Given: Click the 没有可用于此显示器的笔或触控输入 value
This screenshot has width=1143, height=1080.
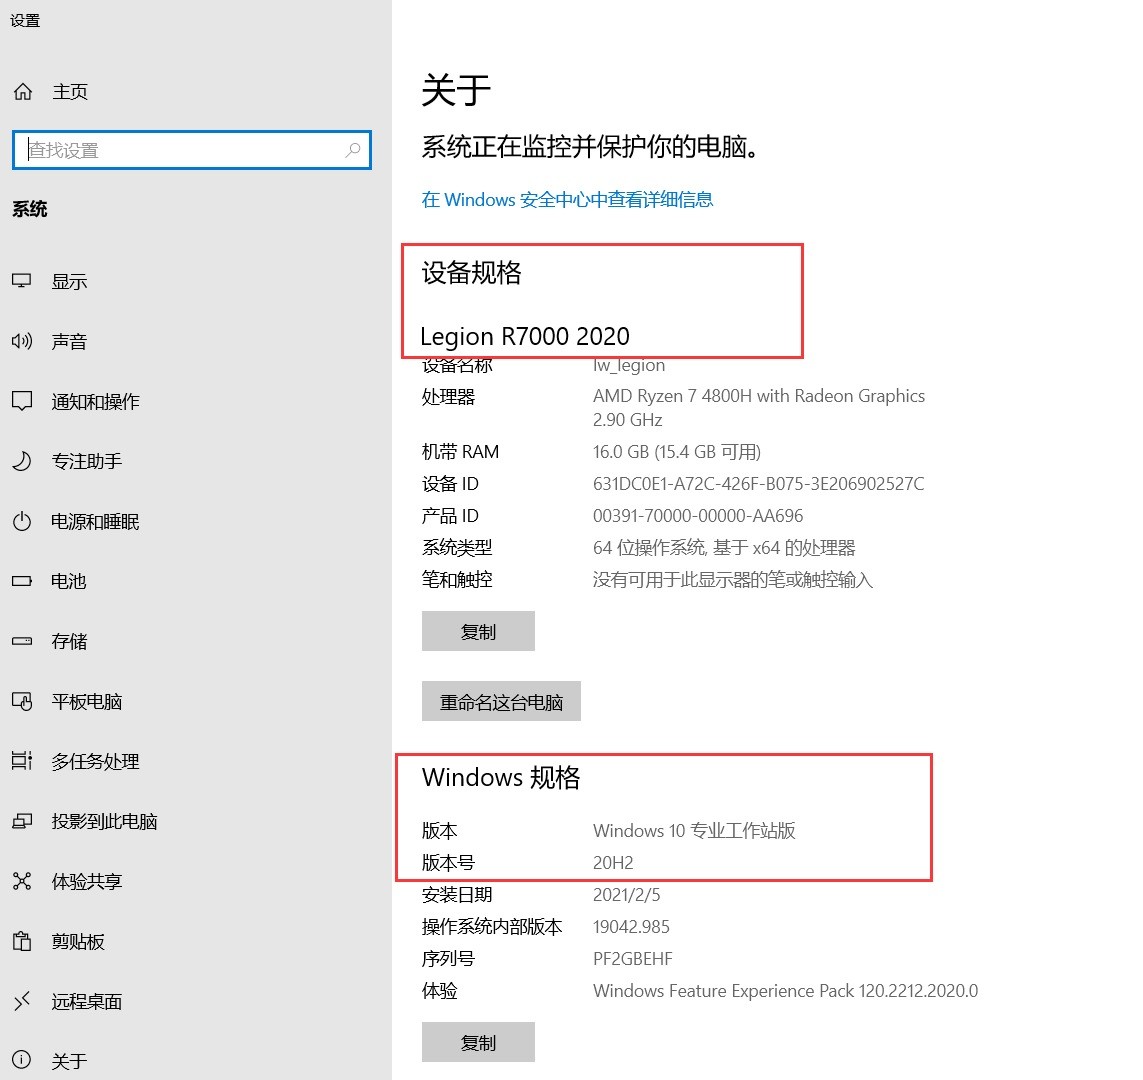Looking at the screenshot, I should 733,579.
